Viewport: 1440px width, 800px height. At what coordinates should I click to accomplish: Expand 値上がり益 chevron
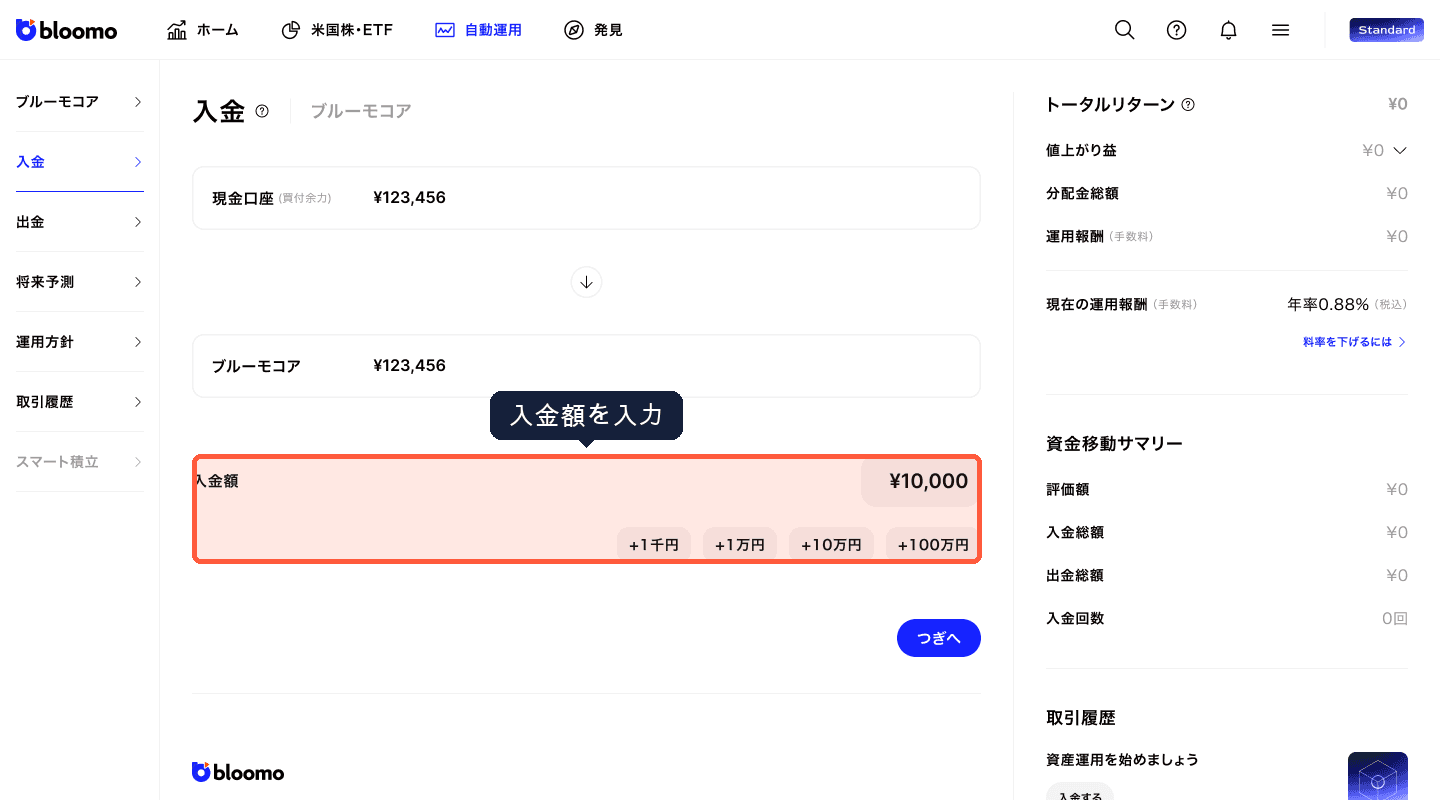click(1400, 150)
